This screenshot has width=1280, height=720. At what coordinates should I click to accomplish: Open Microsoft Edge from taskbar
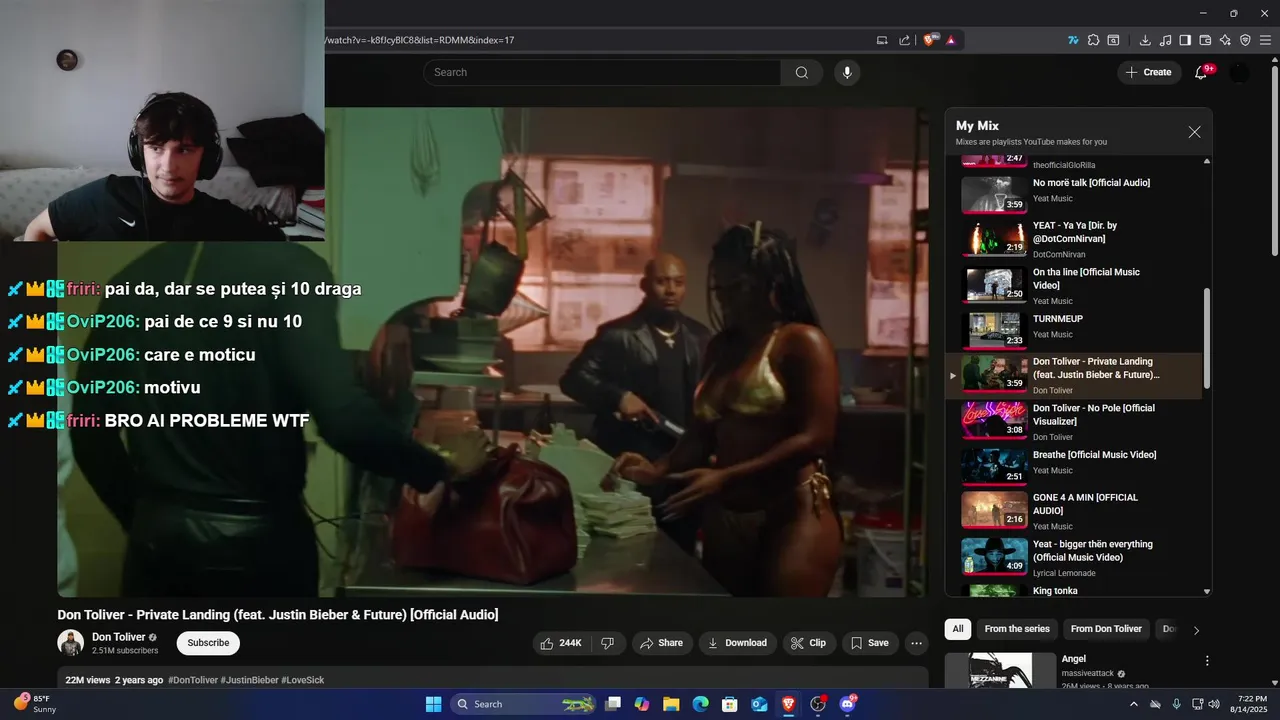point(701,704)
